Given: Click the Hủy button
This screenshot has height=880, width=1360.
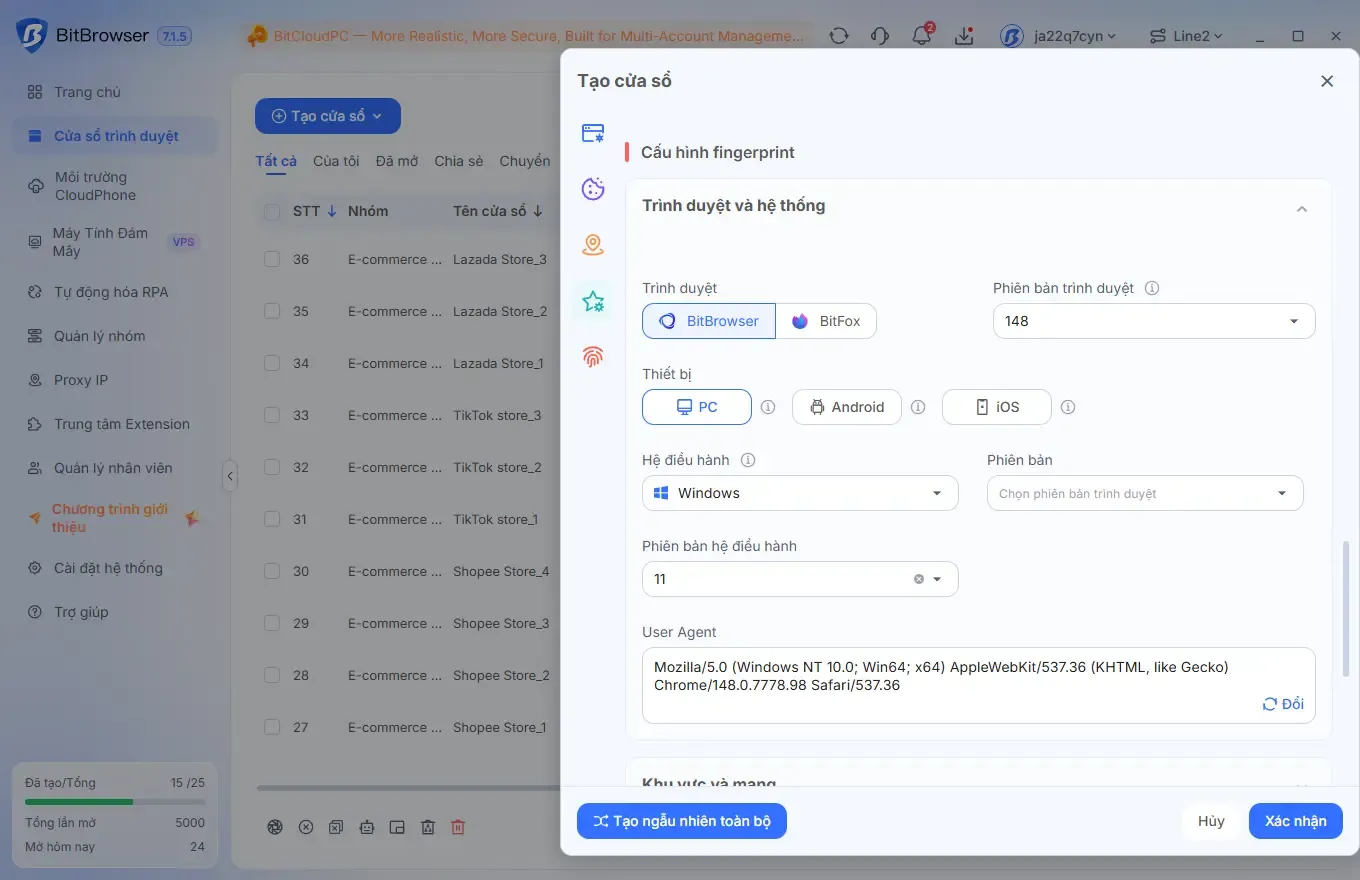Looking at the screenshot, I should (1211, 821).
